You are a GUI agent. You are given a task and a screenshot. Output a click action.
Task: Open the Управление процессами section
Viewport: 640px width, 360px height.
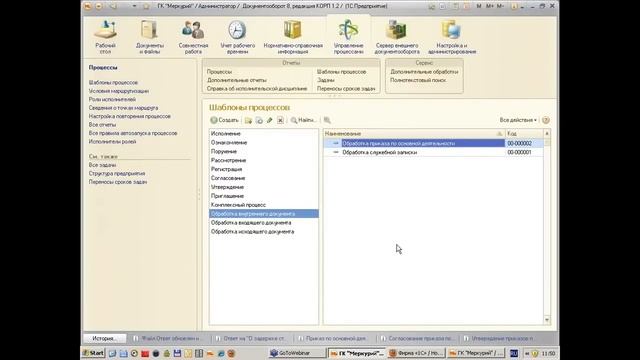click(349, 37)
